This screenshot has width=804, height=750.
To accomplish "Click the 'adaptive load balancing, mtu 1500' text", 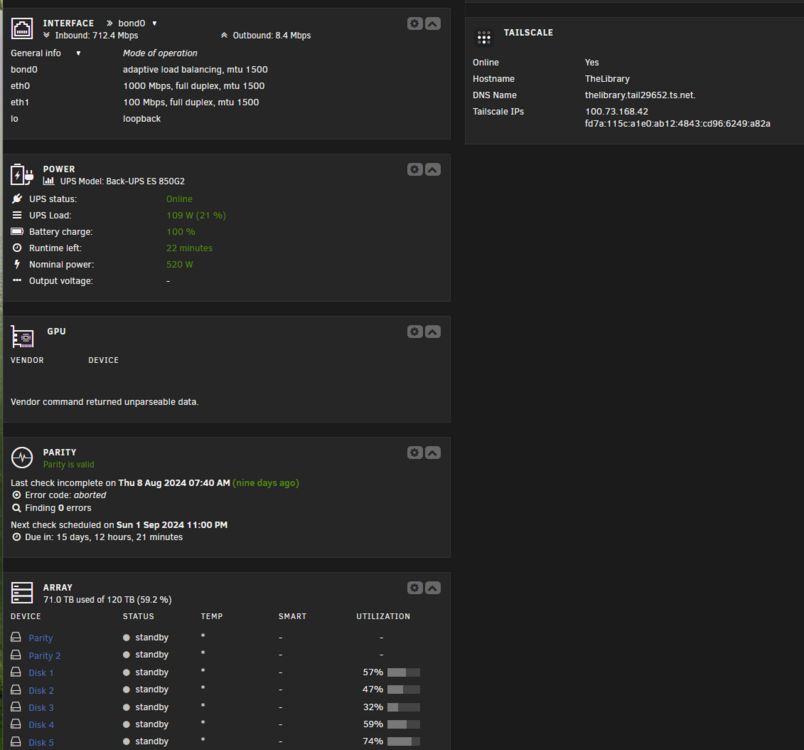I will tap(195, 69).
